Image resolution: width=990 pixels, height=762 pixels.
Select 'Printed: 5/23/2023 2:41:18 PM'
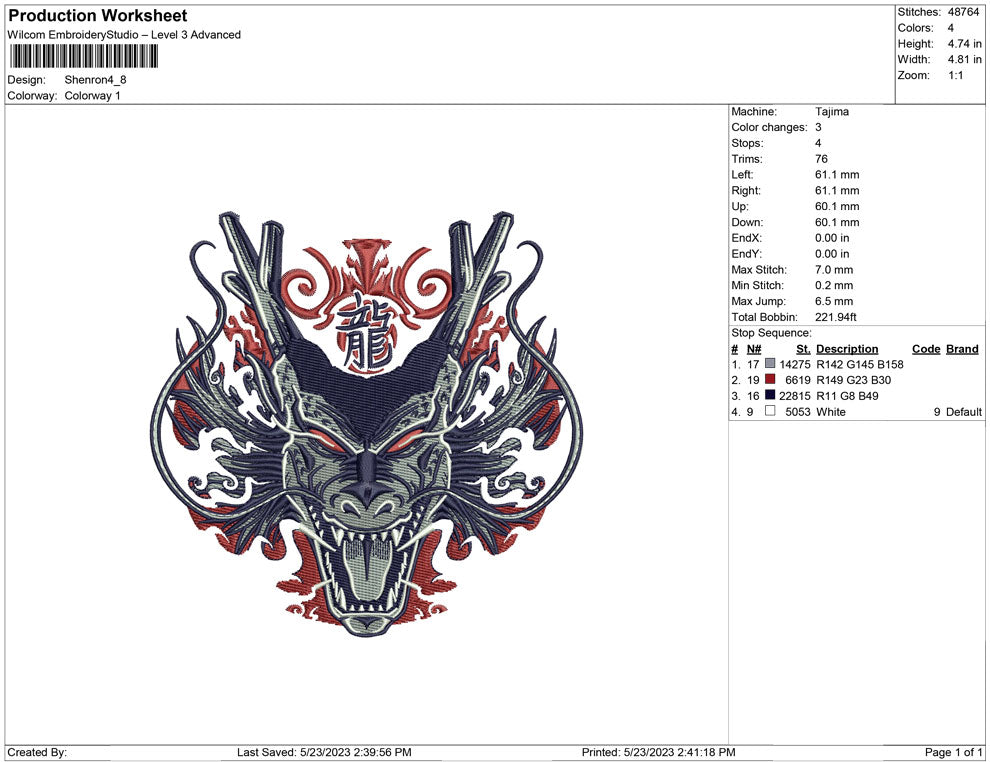[x=658, y=752]
